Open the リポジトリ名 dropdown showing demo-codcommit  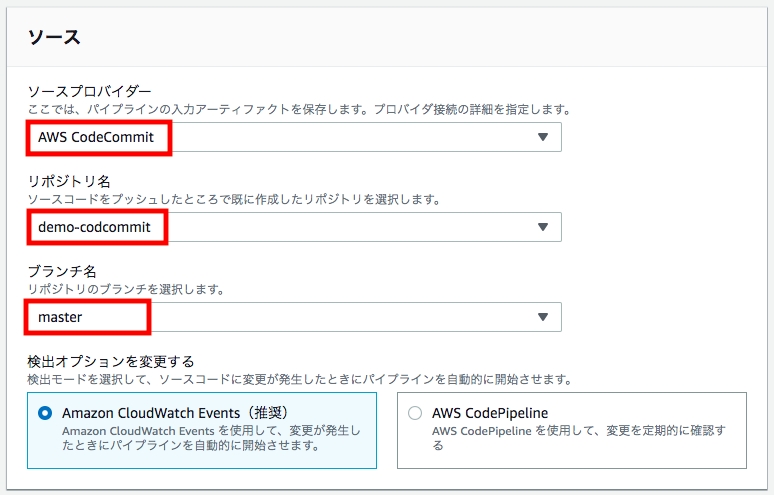pos(295,227)
